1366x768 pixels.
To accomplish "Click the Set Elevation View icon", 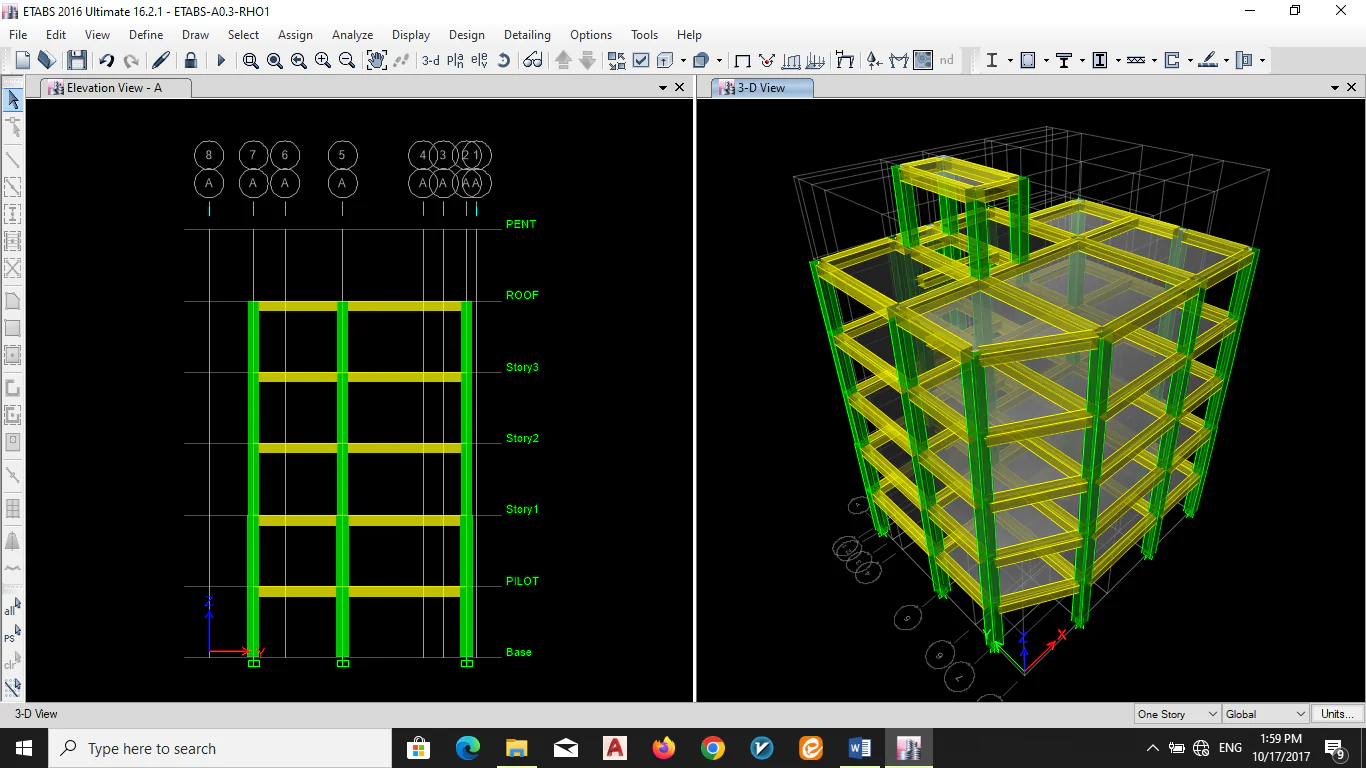I will [x=479, y=61].
